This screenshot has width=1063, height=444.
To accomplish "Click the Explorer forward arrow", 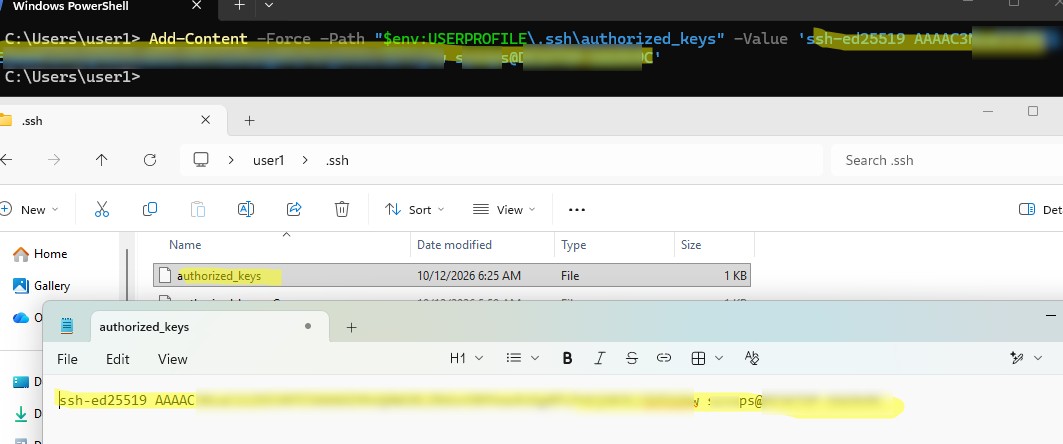I will 54,160.
